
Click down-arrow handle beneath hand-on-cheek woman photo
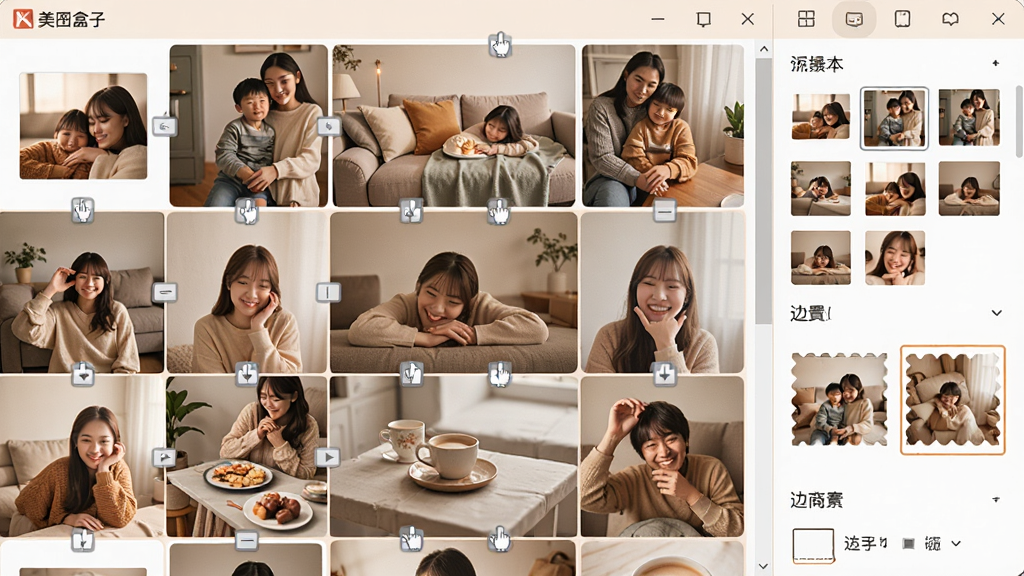click(x=247, y=374)
